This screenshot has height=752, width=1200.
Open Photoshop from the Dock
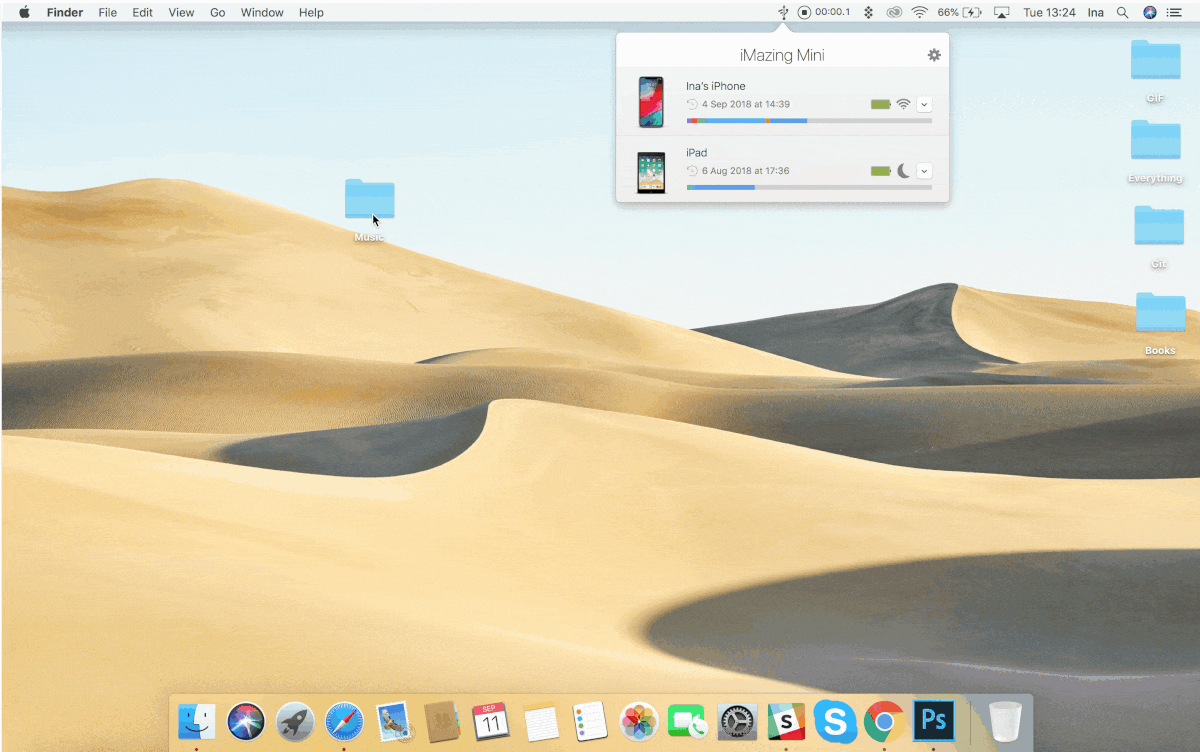coord(934,720)
